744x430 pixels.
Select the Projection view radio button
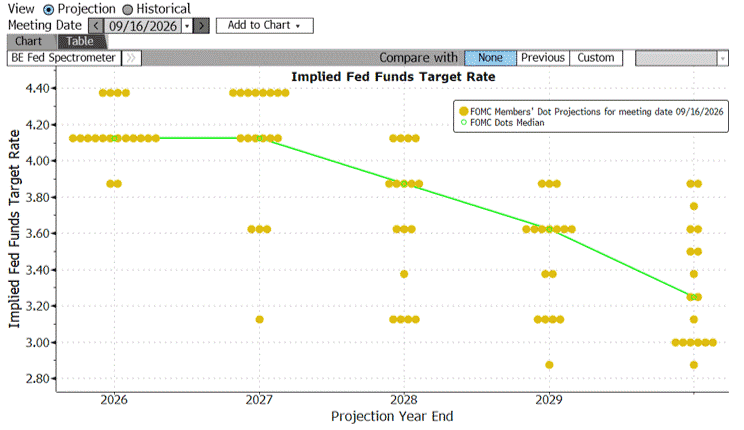(x=48, y=9)
